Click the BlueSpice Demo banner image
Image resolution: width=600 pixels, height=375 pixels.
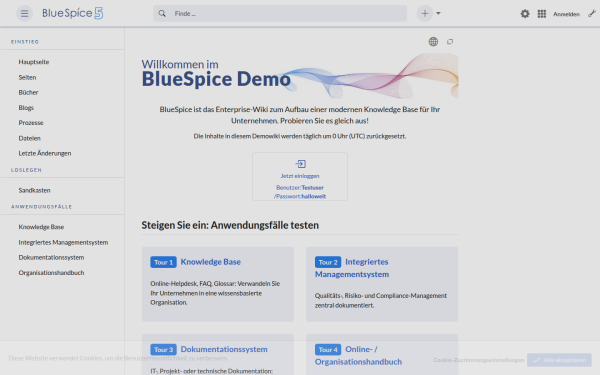[x=300, y=76]
